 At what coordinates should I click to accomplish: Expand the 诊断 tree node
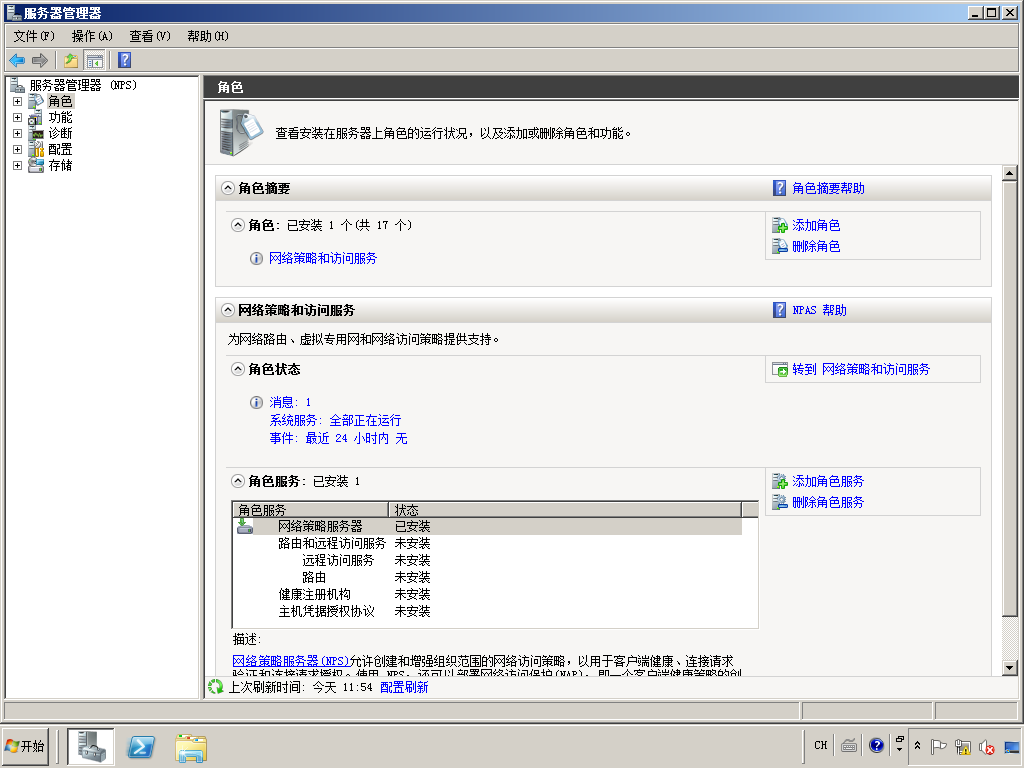18,133
